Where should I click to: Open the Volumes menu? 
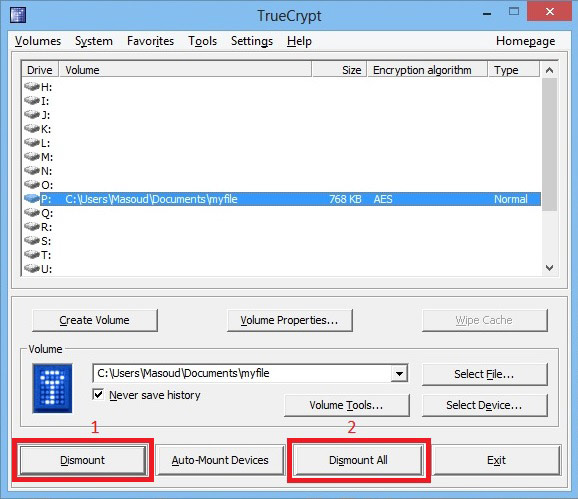[38, 41]
